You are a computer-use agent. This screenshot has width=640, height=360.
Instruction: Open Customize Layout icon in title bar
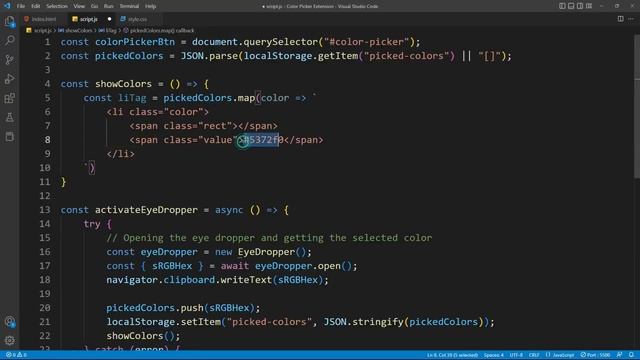point(589,6)
